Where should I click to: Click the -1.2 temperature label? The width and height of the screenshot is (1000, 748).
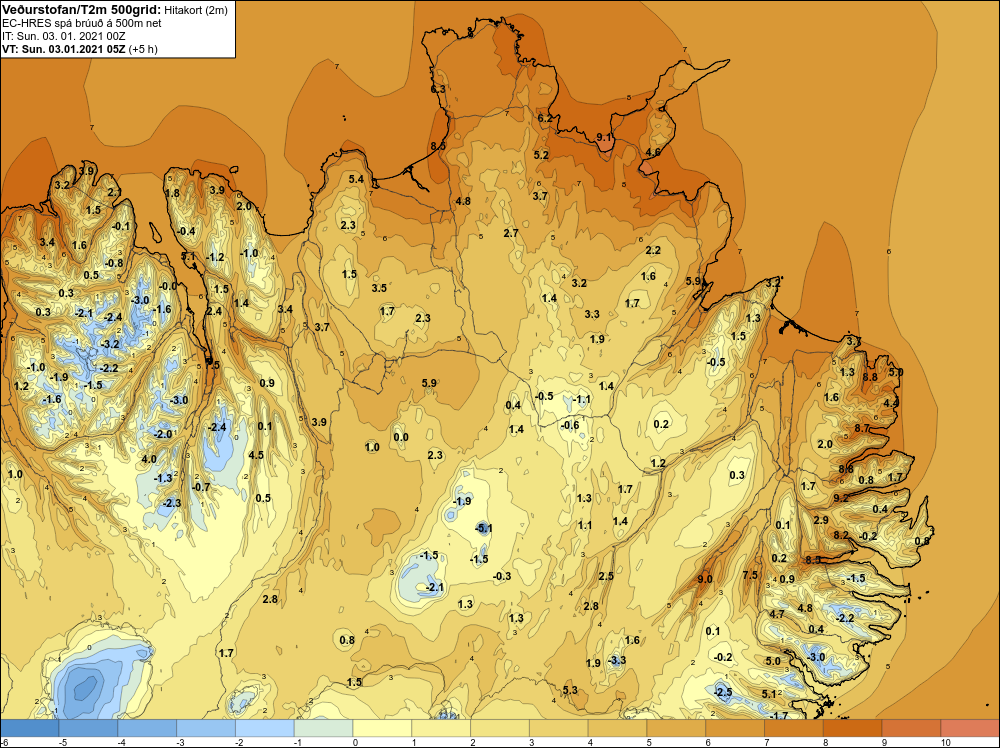coord(215,258)
